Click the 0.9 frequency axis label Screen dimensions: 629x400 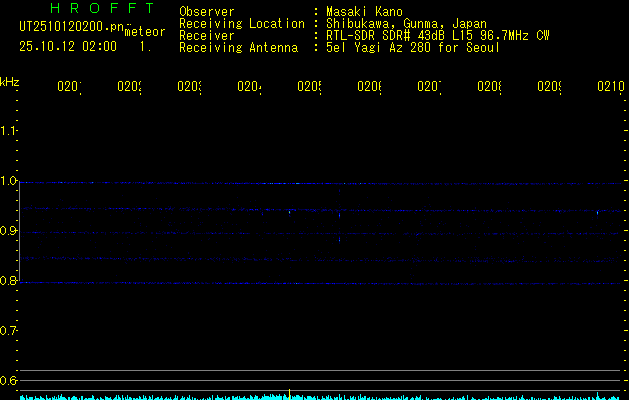(x=9, y=231)
